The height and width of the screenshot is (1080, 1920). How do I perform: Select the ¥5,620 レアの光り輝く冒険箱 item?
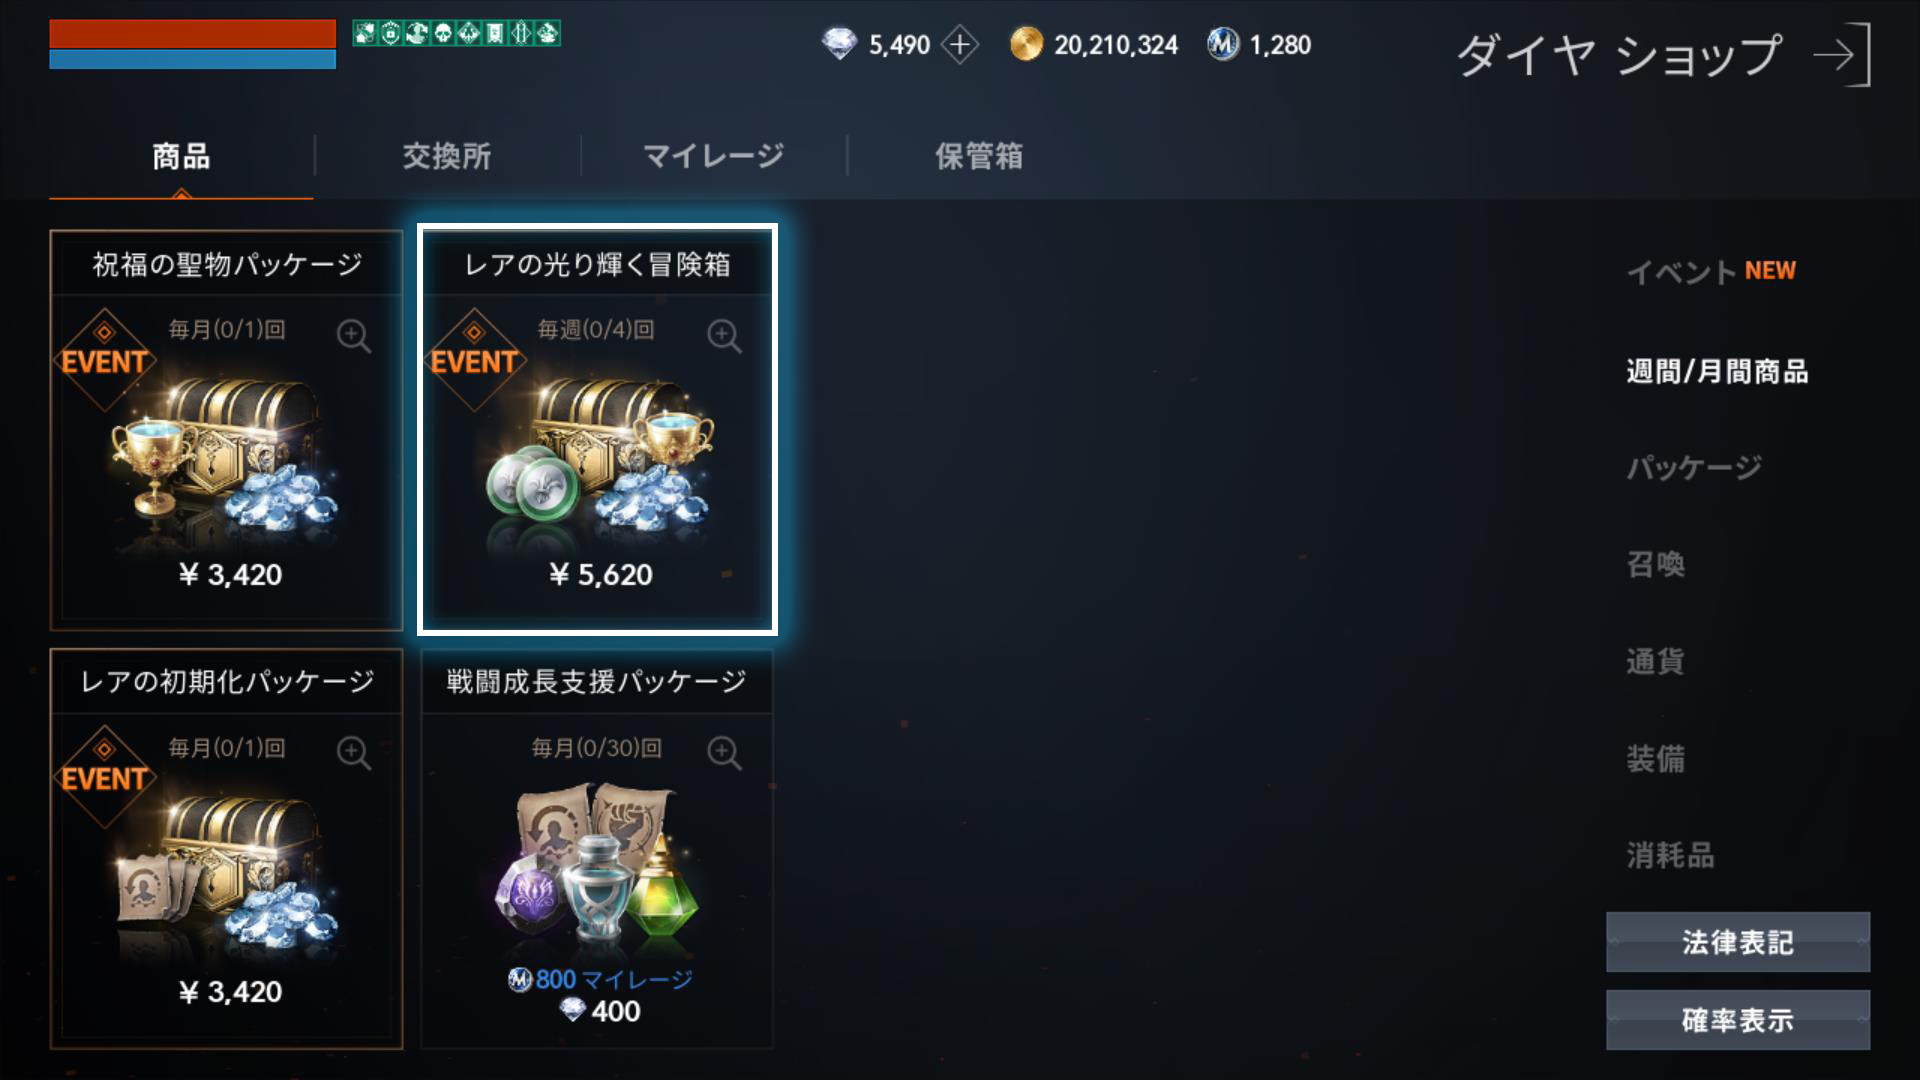point(597,430)
